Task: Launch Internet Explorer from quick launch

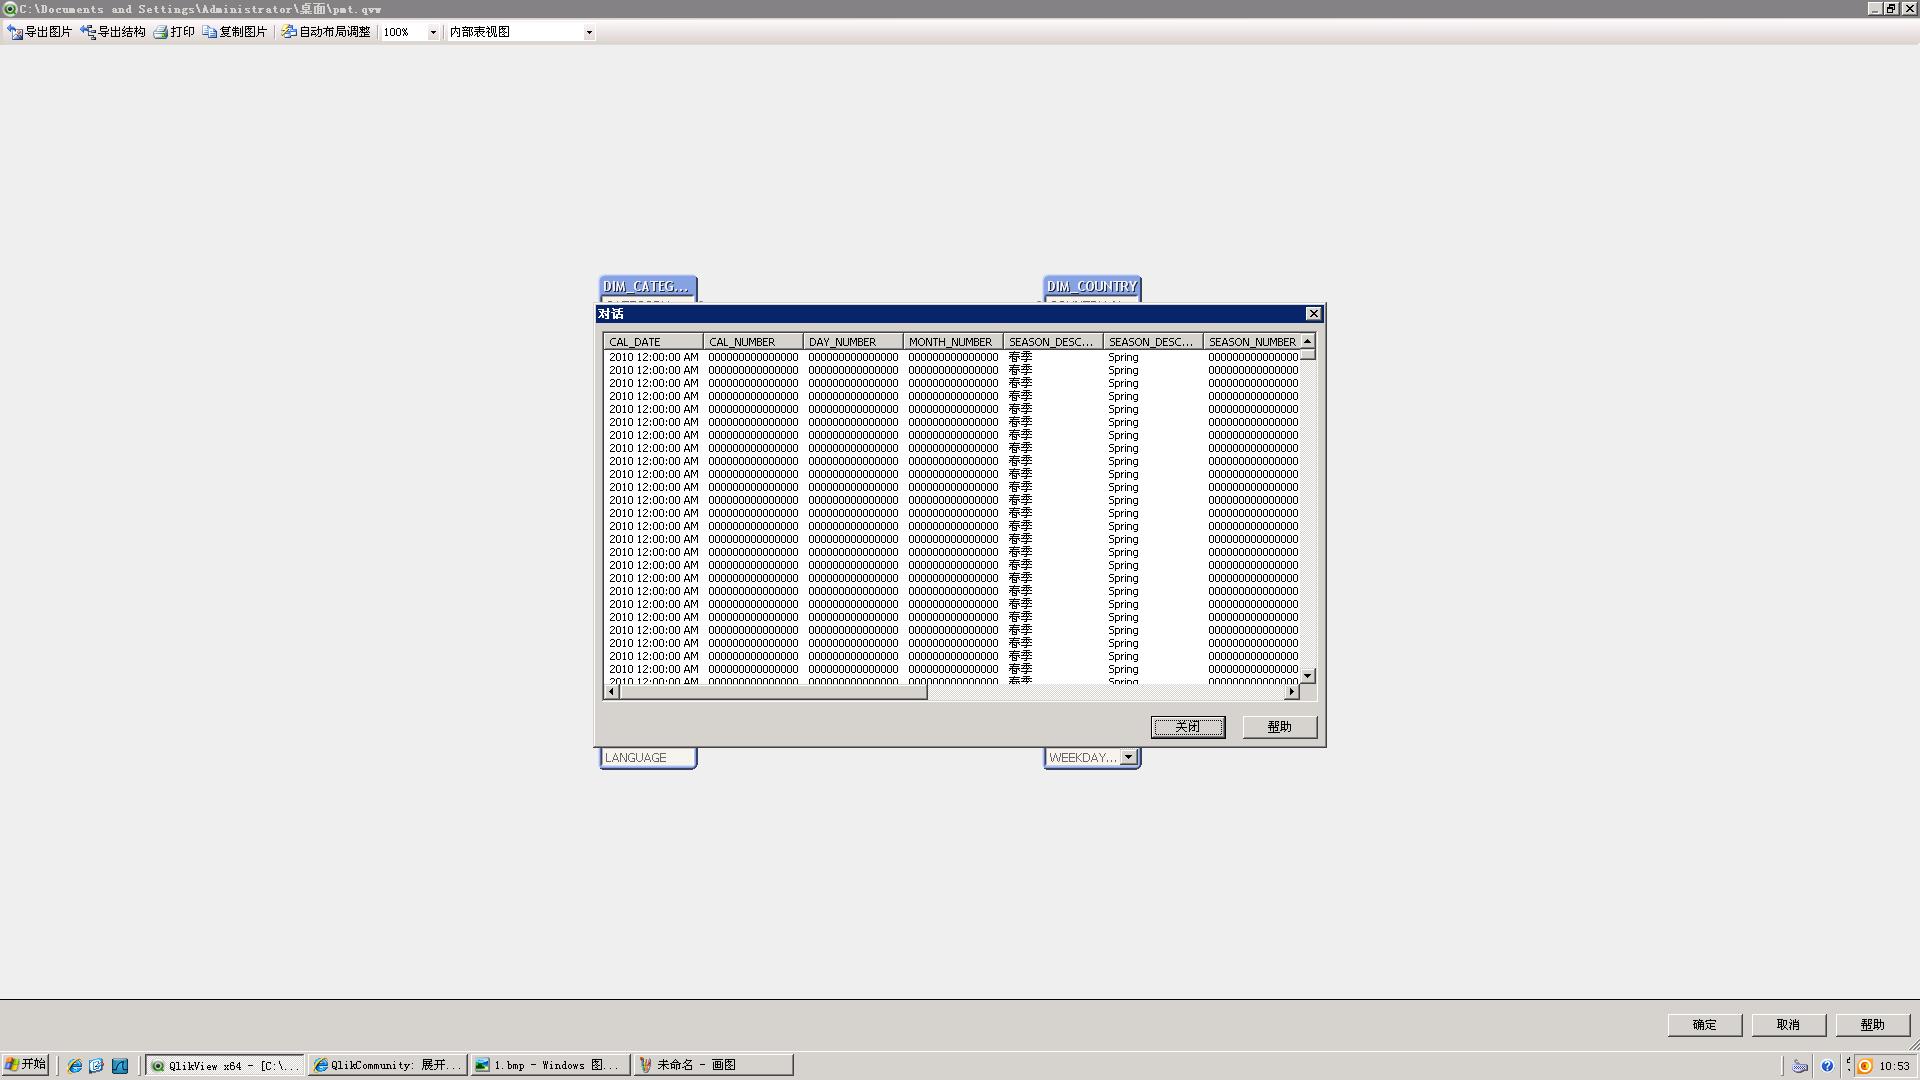Action: (74, 1066)
